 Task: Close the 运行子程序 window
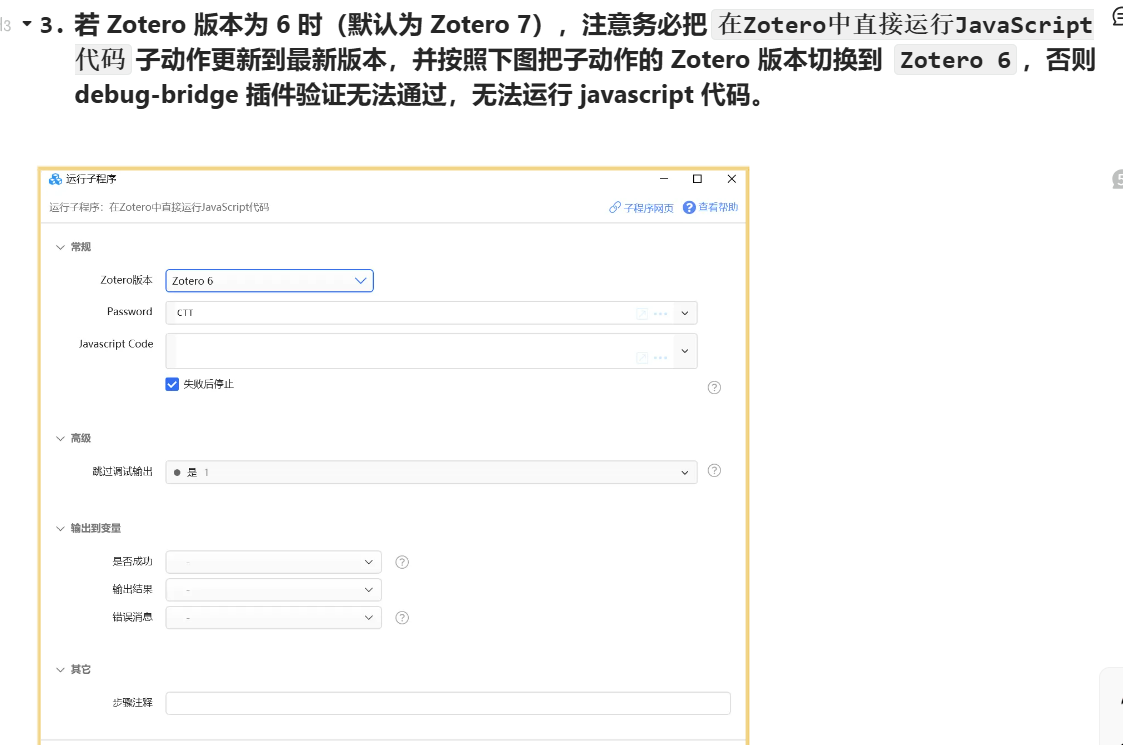point(731,178)
